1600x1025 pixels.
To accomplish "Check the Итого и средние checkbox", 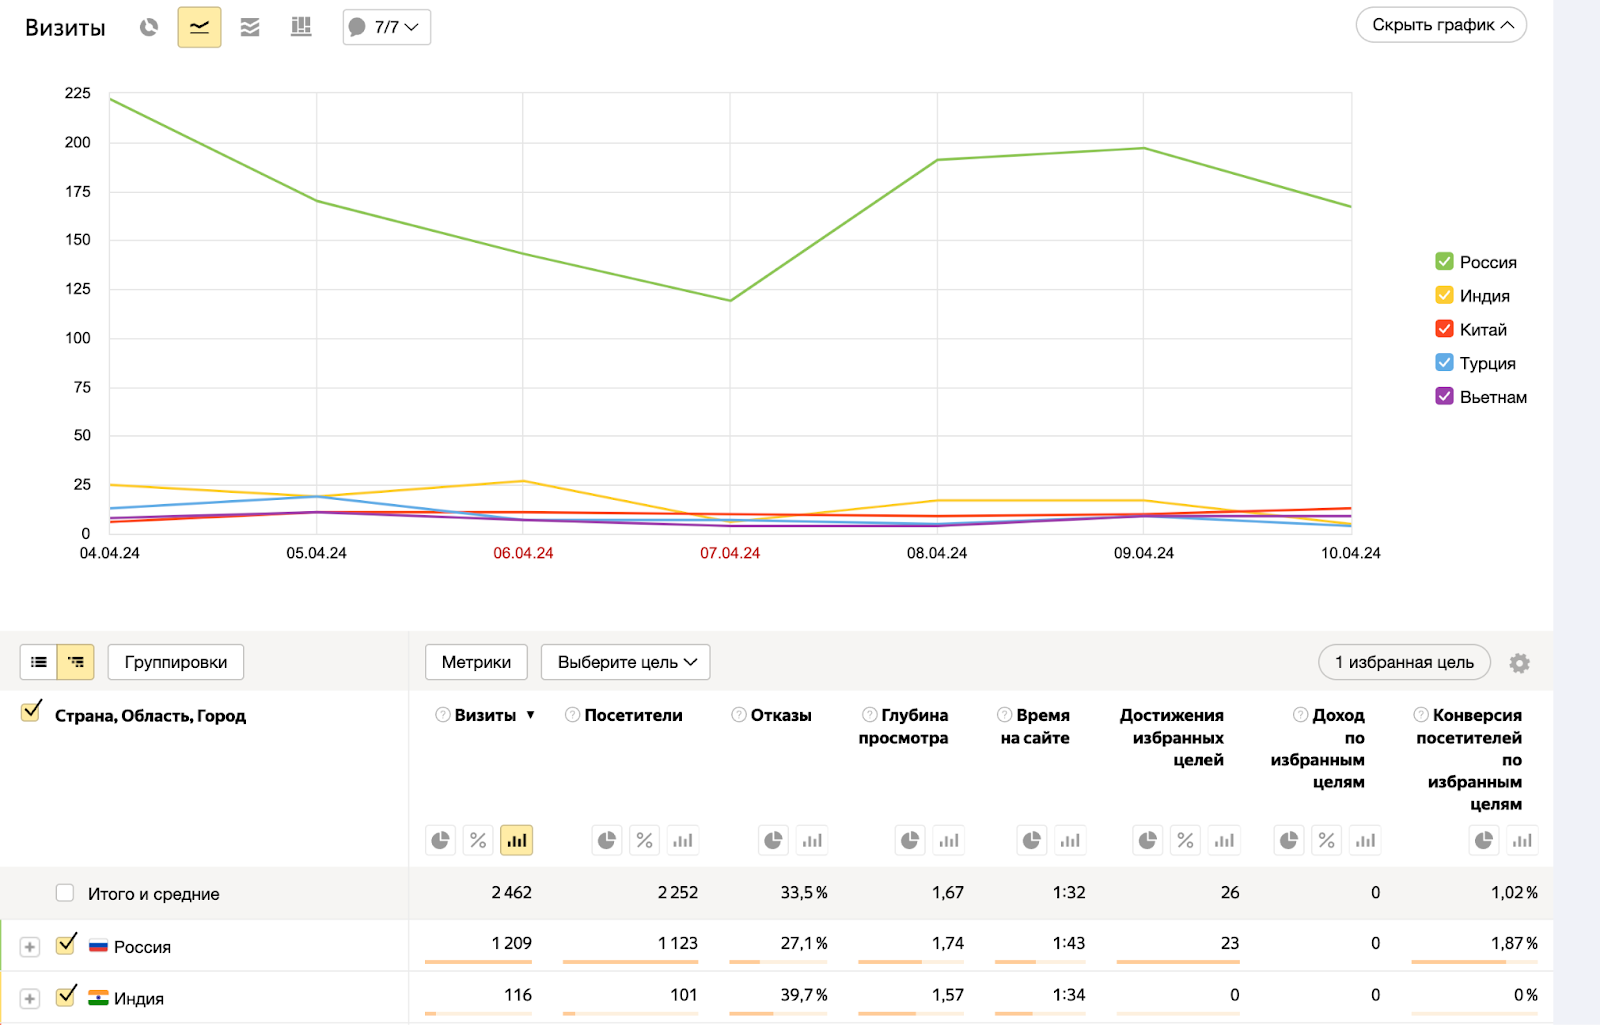I will click(x=65, y=893).
